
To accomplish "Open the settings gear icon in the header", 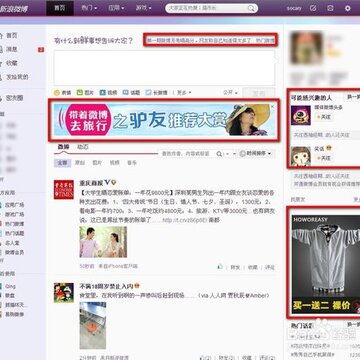I will tap(348, 8).
